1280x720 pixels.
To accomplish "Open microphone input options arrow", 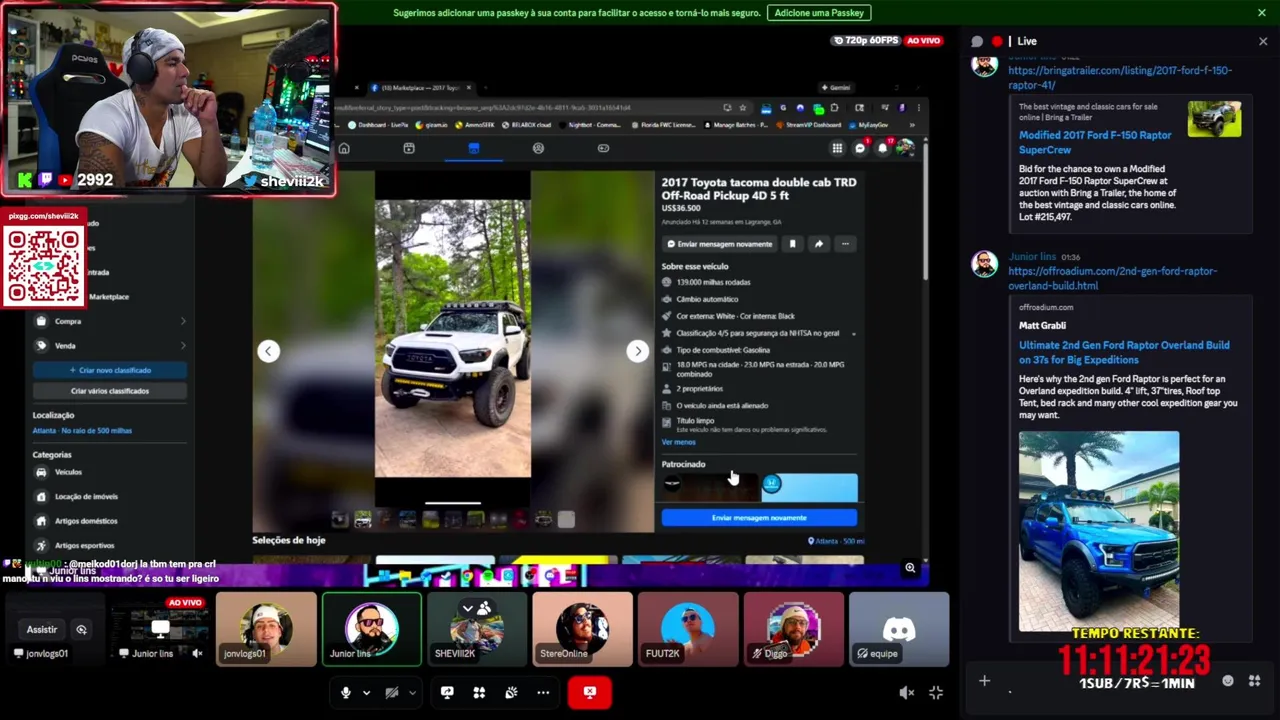I will click(366, 693).
